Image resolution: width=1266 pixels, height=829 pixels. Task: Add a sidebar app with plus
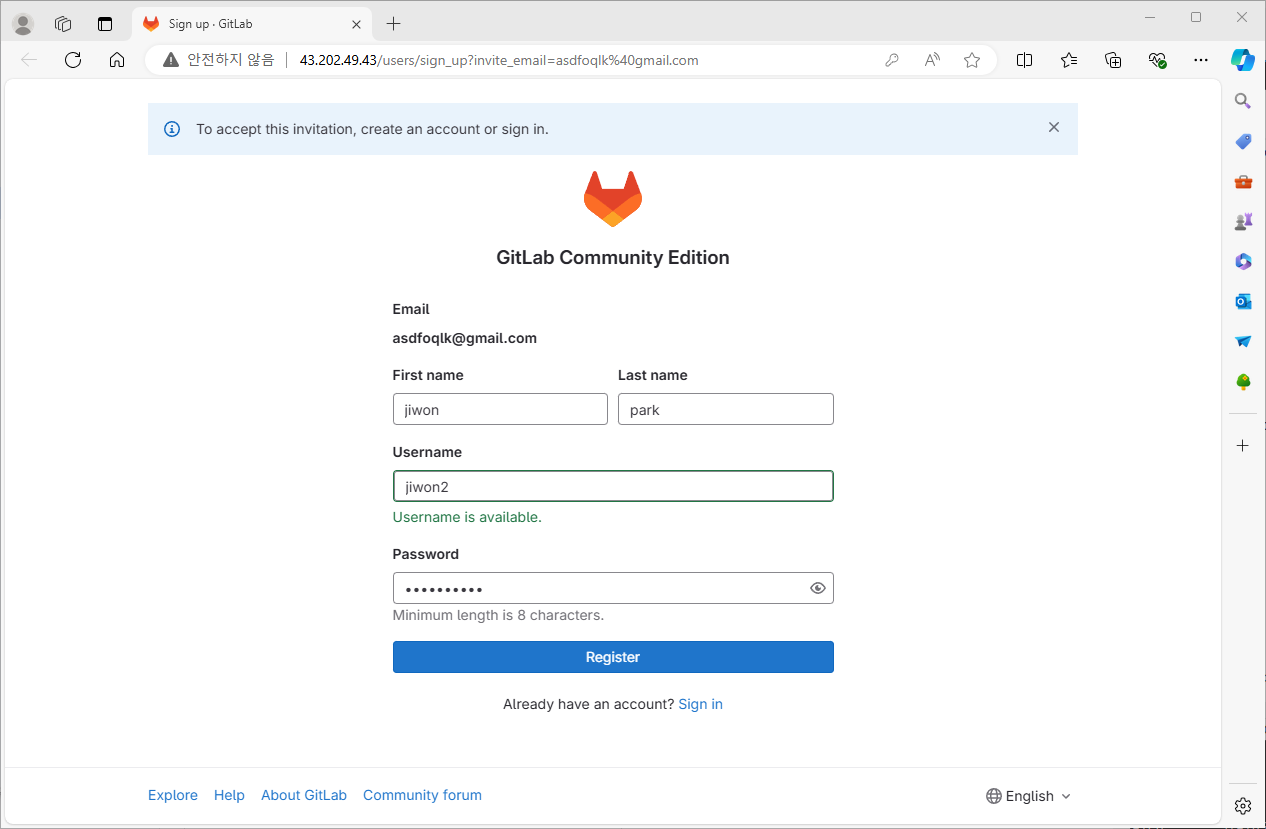pyautogui.click(x=1243, y=445)
